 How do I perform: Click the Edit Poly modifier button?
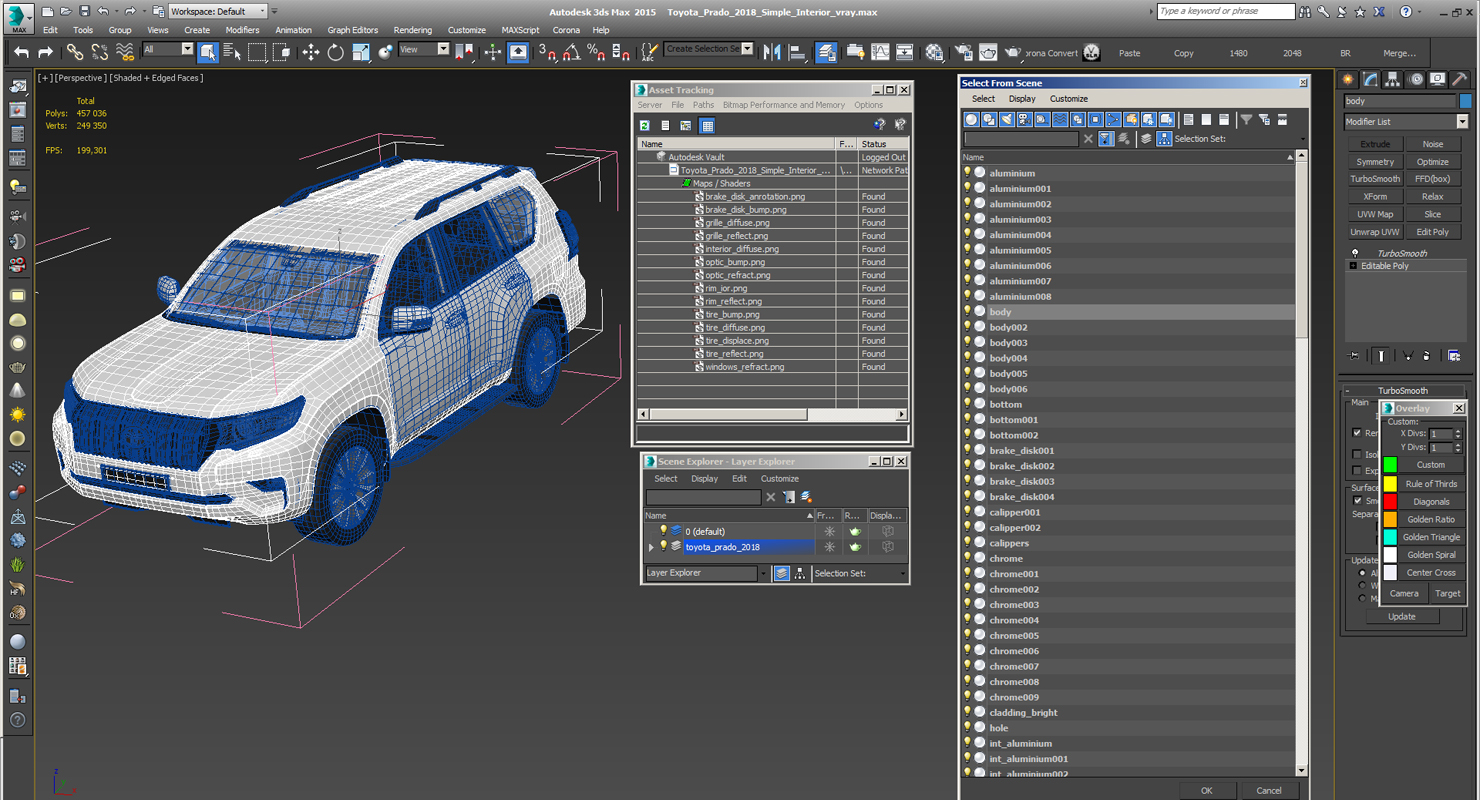point(1432,232)
